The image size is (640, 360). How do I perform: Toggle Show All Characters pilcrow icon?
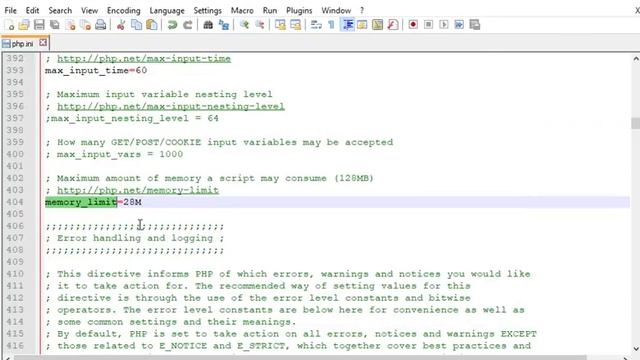point(331,25)
